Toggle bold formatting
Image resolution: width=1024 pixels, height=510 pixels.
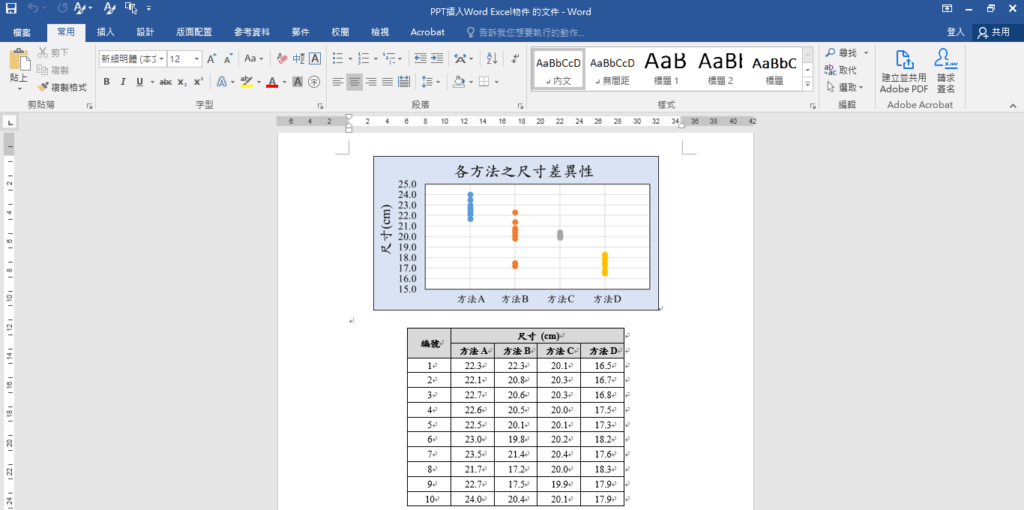106,82
